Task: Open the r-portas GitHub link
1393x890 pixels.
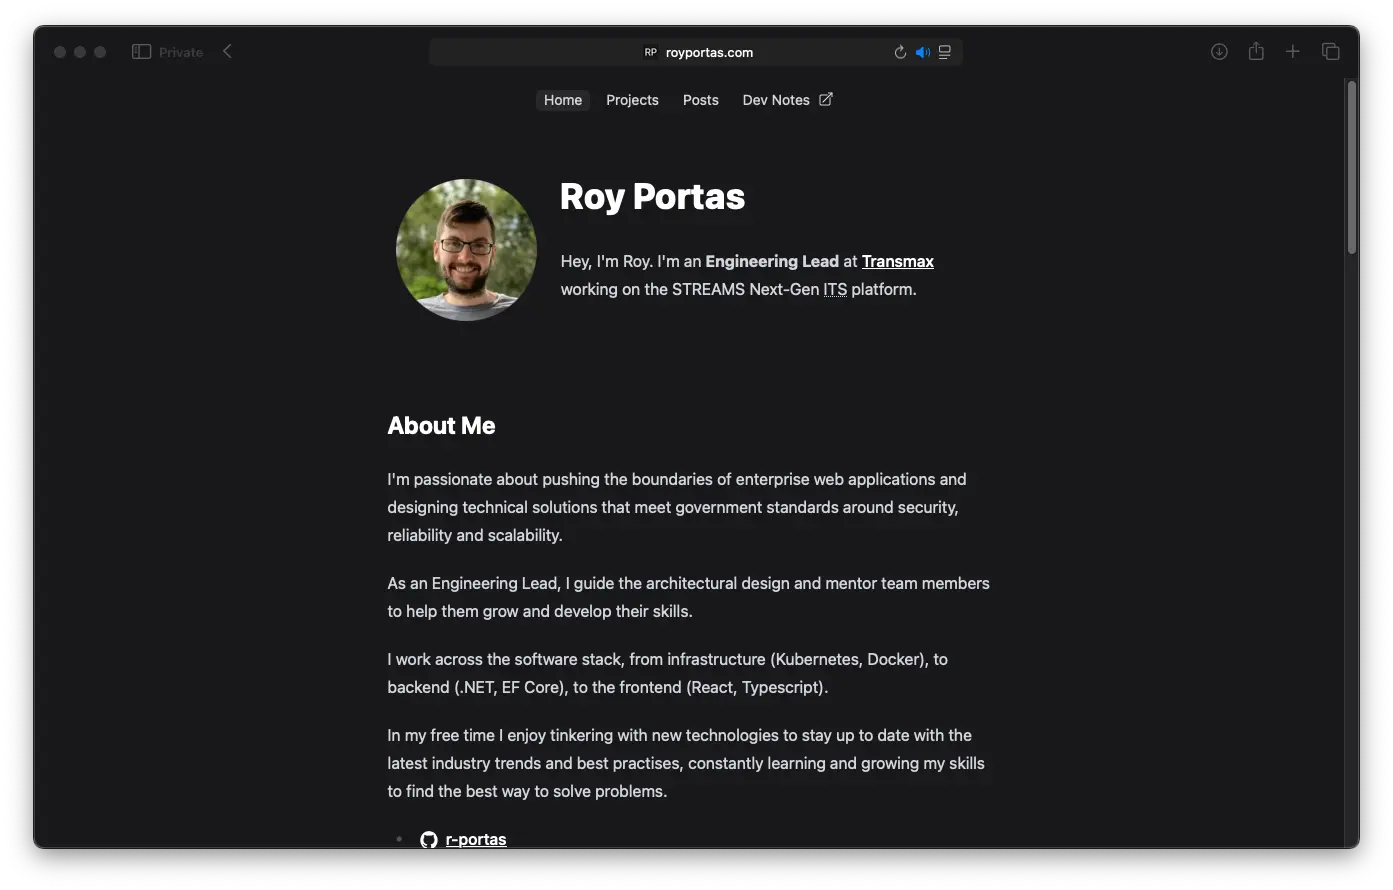Action: [x=476, y=839]
